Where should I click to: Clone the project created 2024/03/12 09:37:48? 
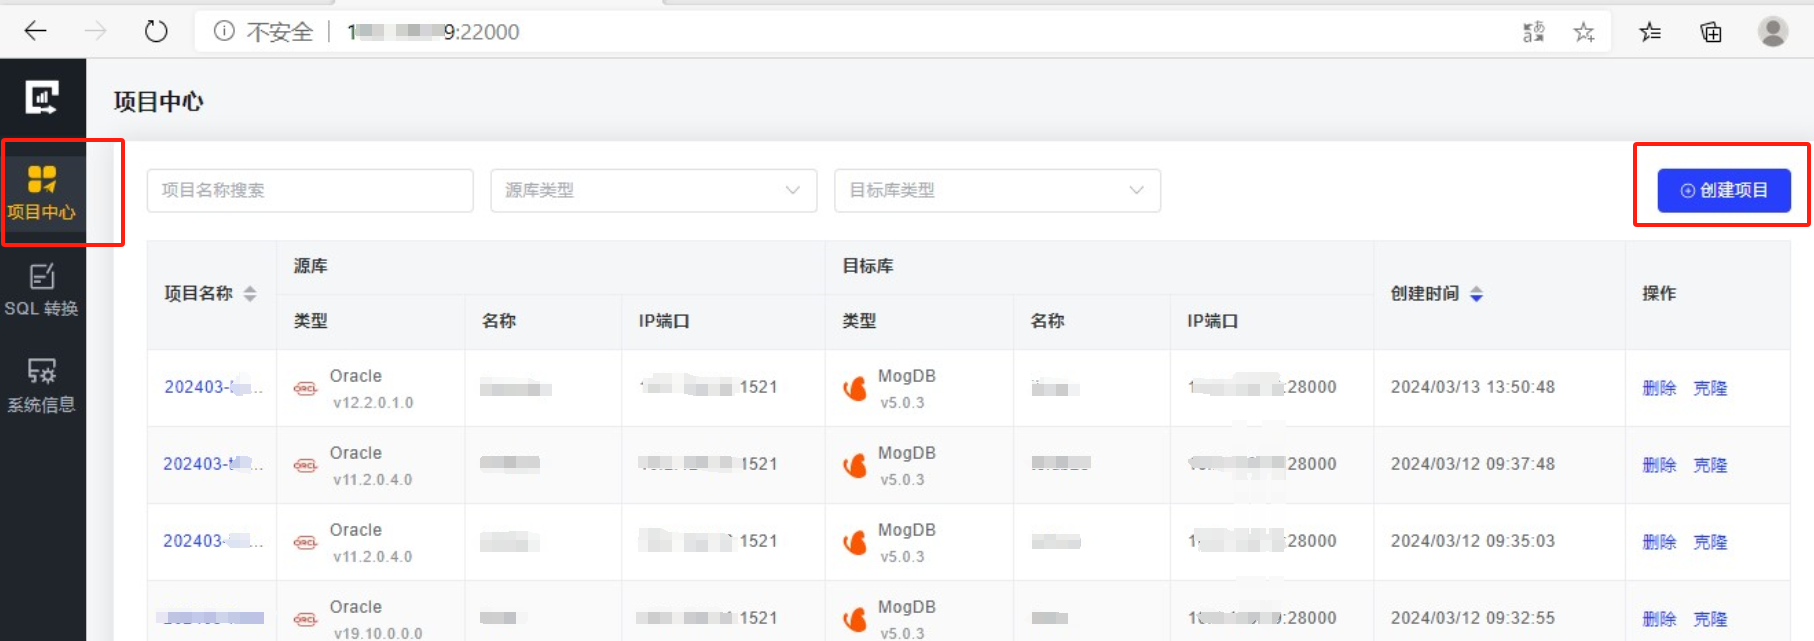point(1710,465)
